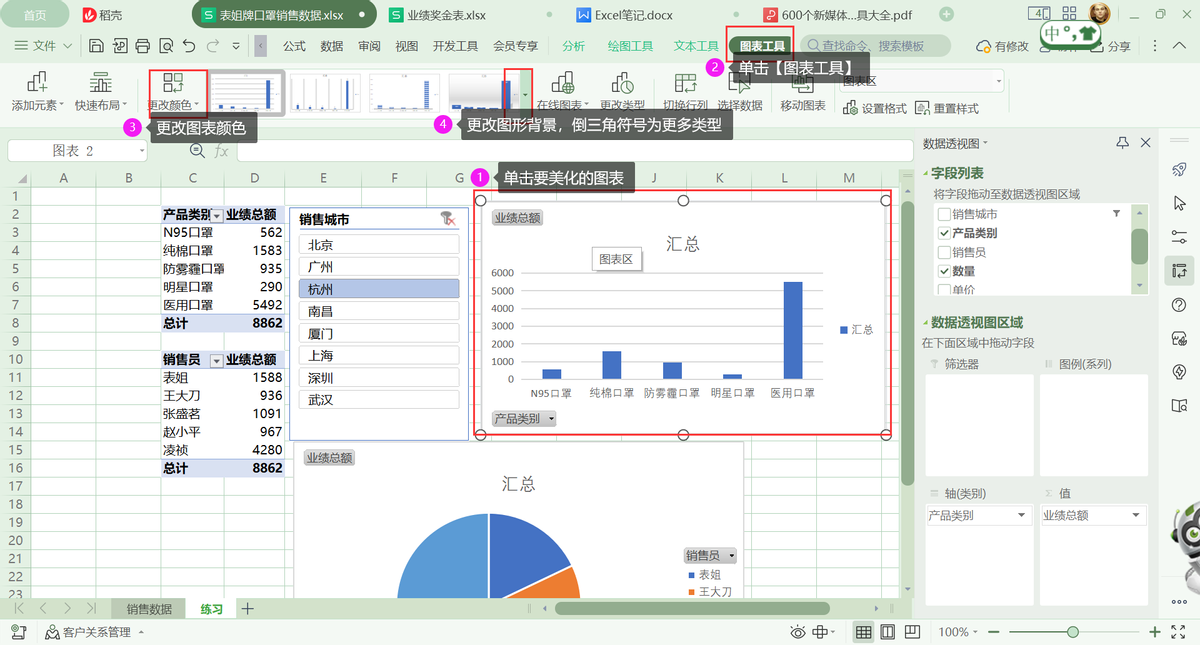The height and width of the screenshot is (645, 1200).
Task: Click the eye protection mode icon in status bar
Action: 798,632
